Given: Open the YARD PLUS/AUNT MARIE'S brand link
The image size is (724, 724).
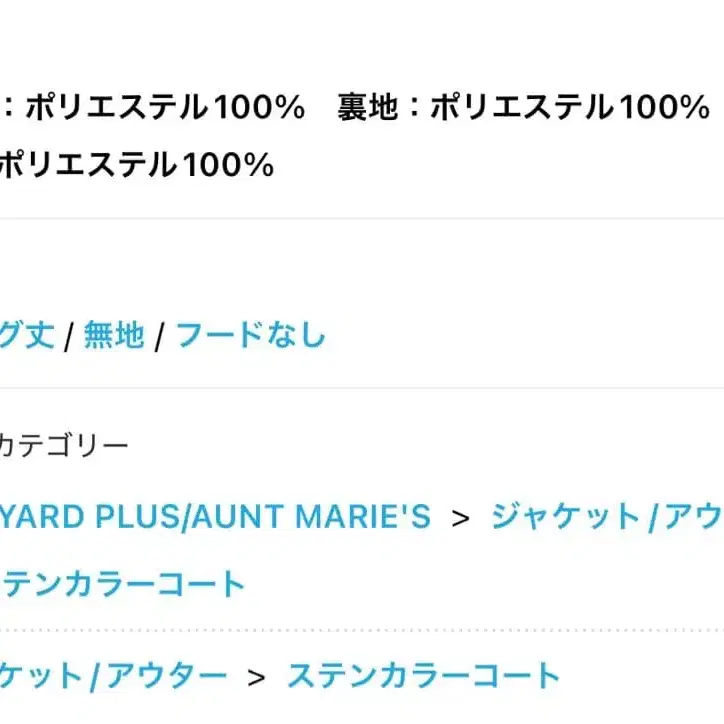Looking at the screenshot, I should [215, 516].
